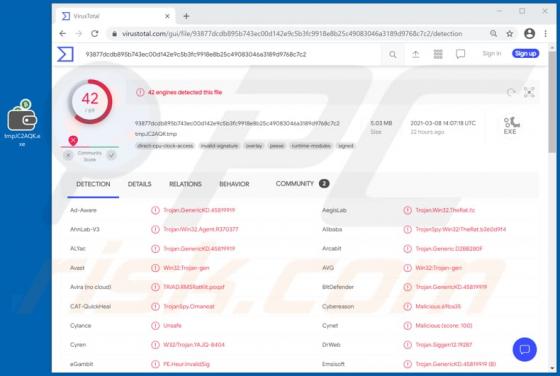560x376 pixels.
Task: Click the EXE file type icon
Action: [511, 125]
